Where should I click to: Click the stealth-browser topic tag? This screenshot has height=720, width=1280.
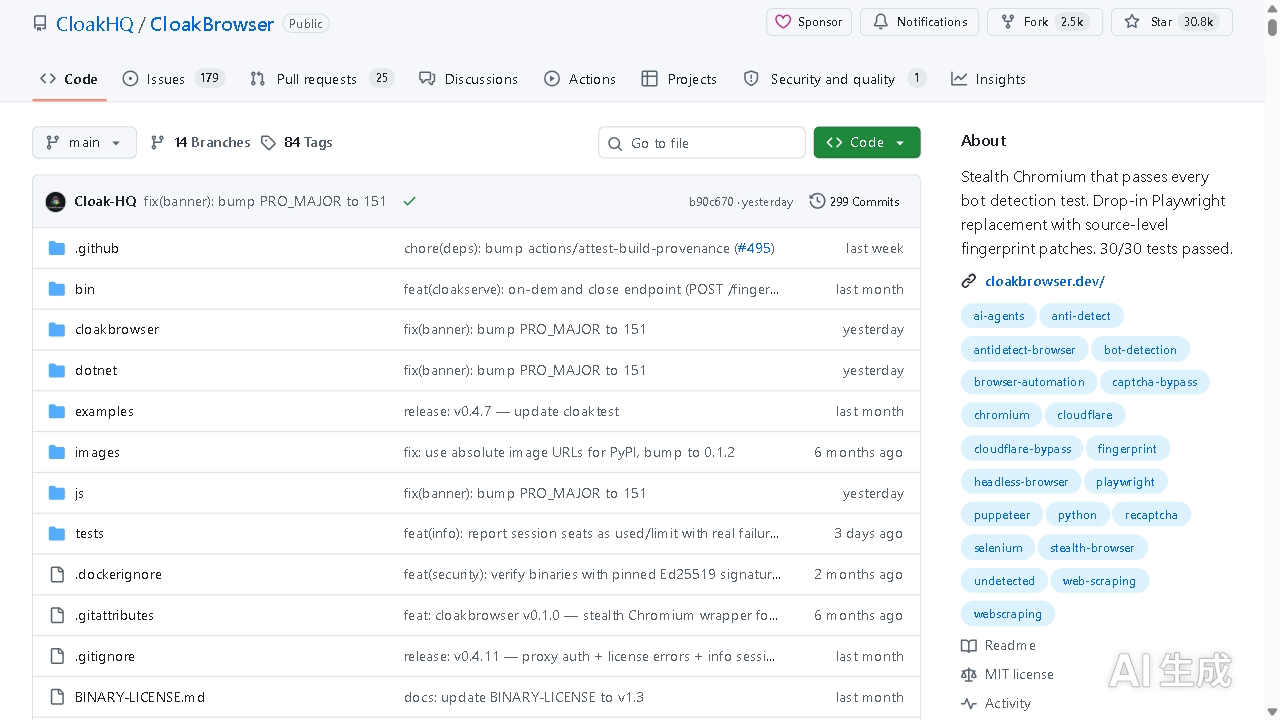(1092, 548)
